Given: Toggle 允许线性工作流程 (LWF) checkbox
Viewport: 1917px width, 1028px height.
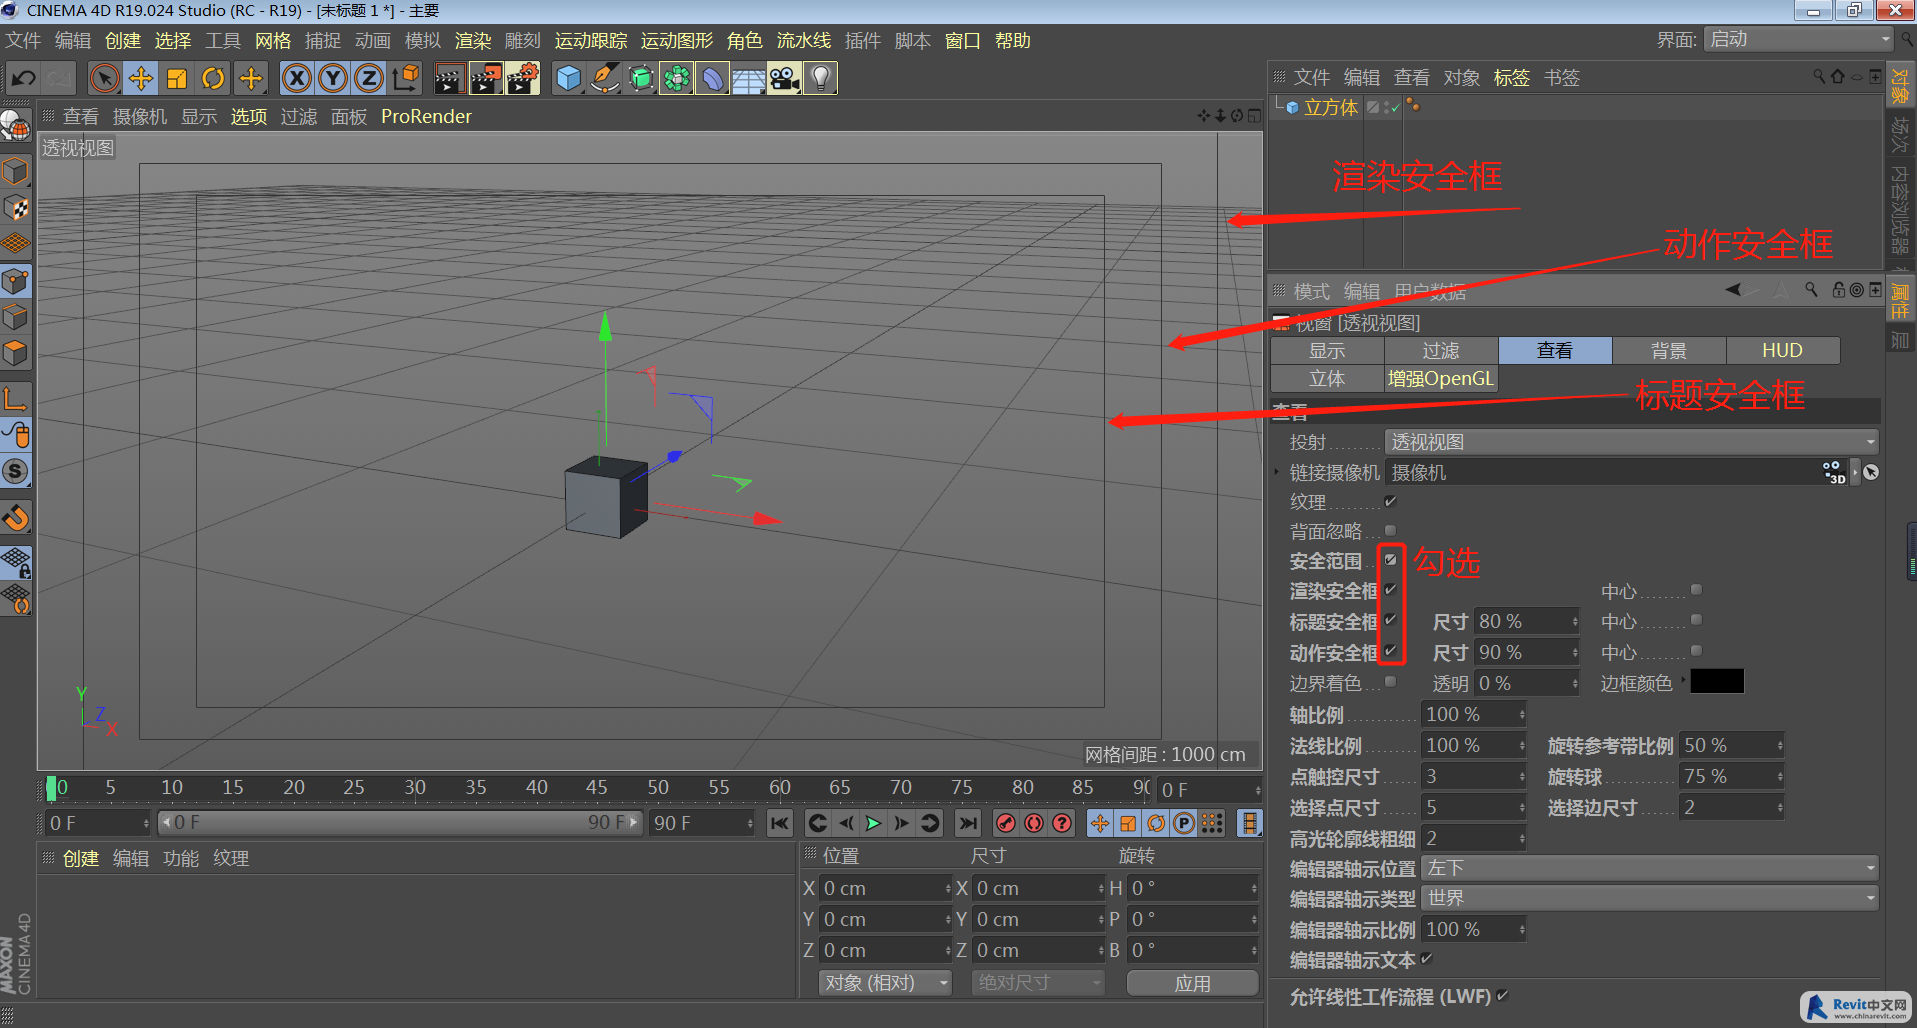Looking at the screenshot, I should tap(1503, 996).
